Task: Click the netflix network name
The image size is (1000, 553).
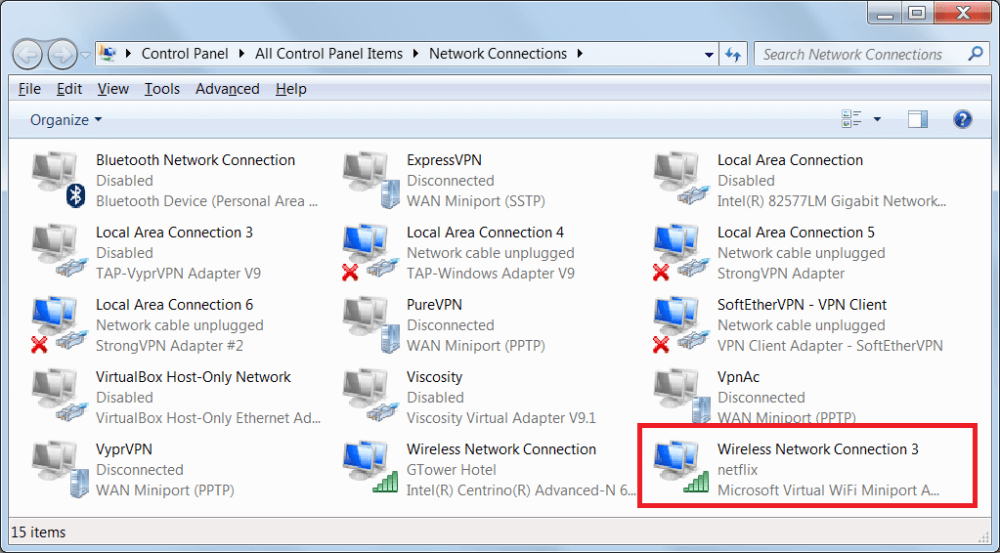Action: point(737,470)
